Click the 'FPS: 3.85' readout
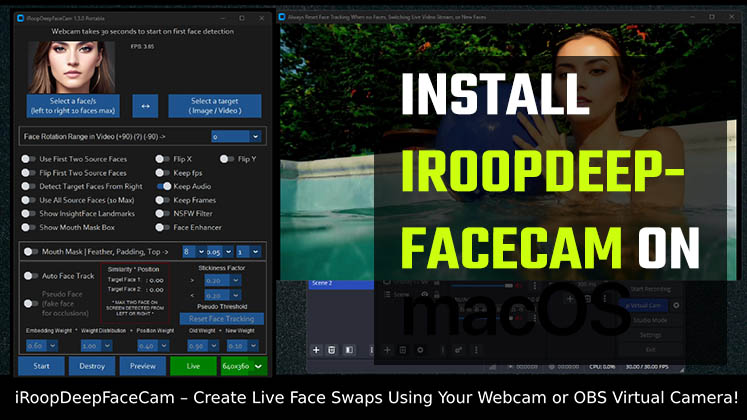Image resolution: width=747 pixels, height=420 pixels. (x=142, y=47)
